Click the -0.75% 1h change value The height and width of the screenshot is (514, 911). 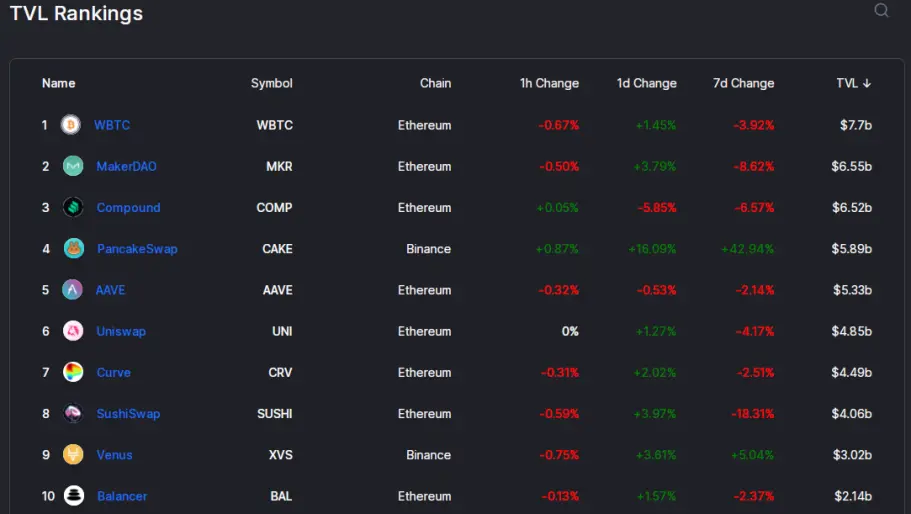(559, 455)
